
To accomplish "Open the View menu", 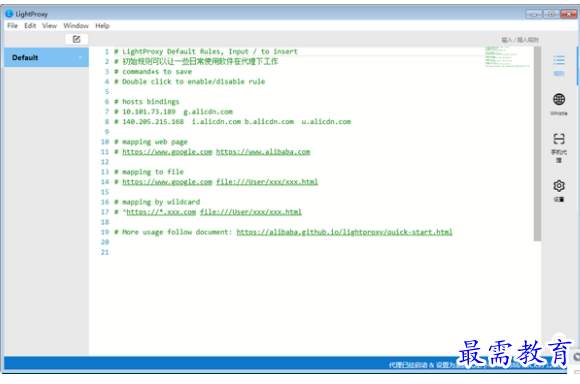I will pos(49,26).
